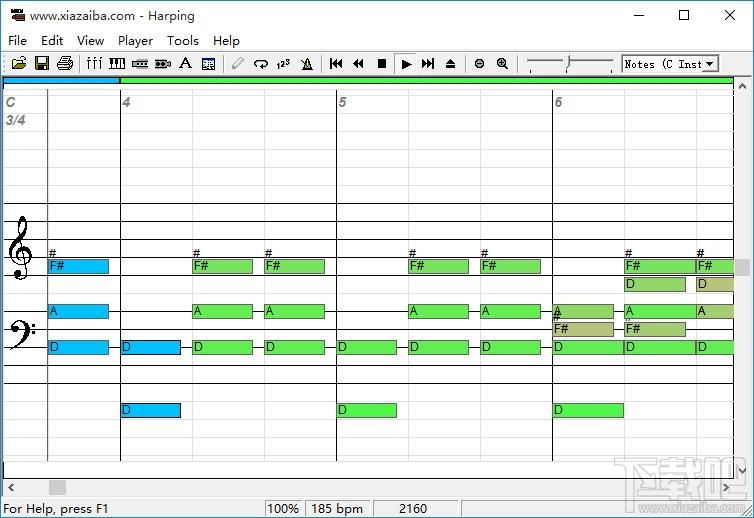Image resolution: width=754 pixels, height=518 pixels.
Task: Open the Tools menu
Action: pyautogui.click(x=183, y=41)
